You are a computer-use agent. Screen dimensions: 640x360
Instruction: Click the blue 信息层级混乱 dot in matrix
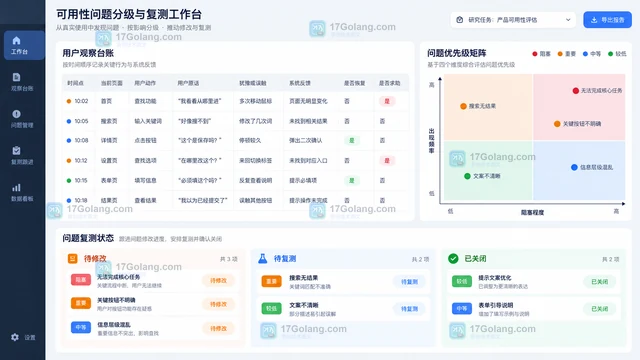click(x=574, y=167)
